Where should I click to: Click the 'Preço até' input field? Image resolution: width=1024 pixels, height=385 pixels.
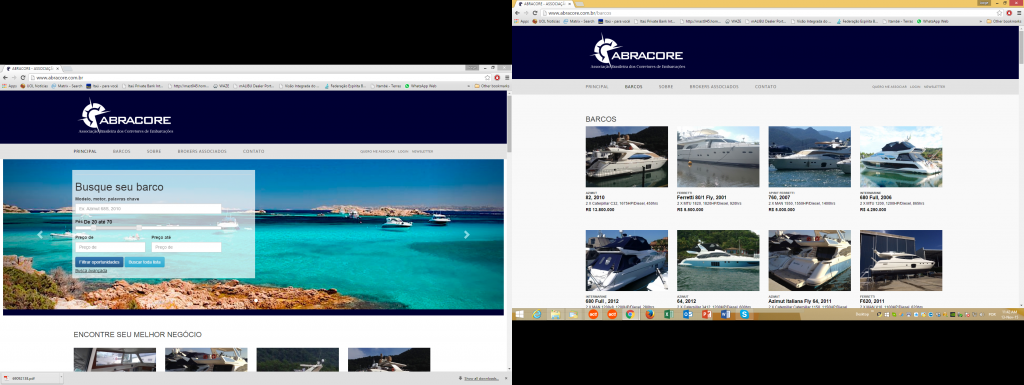[186, 247]
